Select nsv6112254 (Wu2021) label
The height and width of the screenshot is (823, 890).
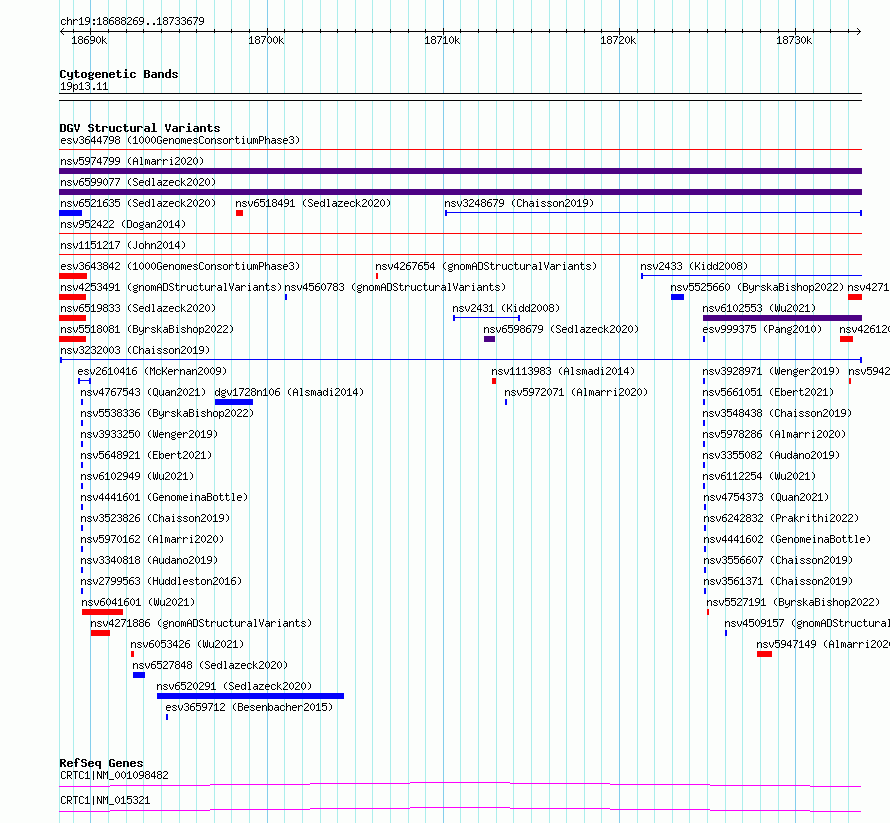759,476
